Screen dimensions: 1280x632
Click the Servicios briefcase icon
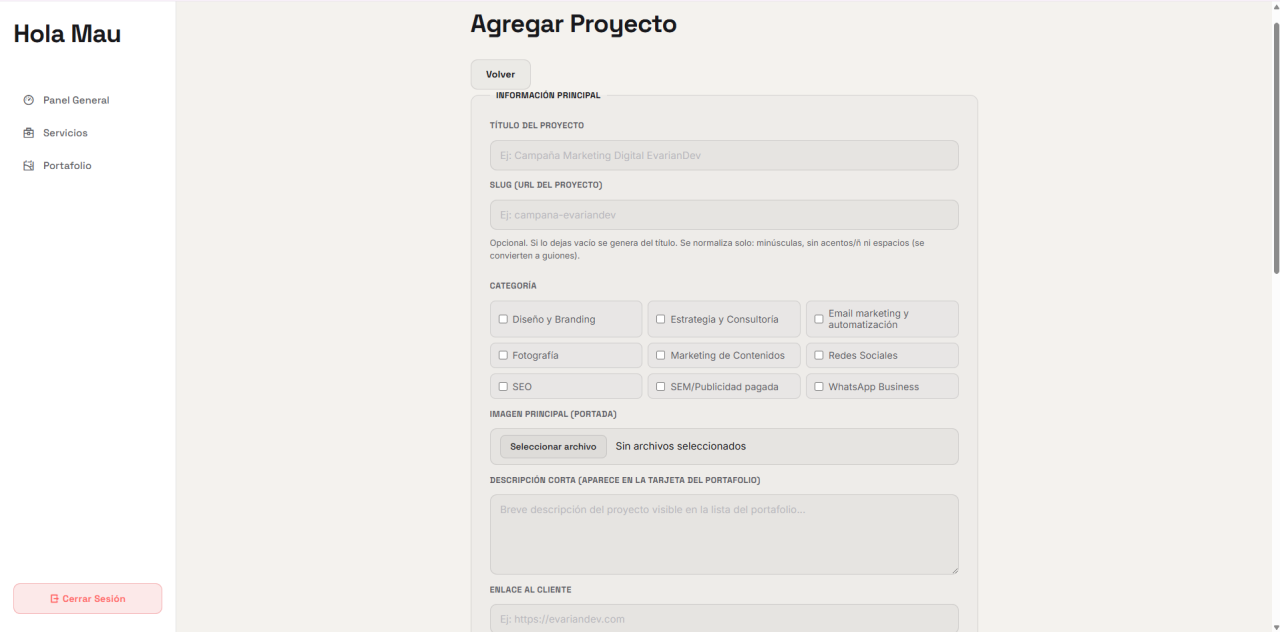(x=28, y=133)
